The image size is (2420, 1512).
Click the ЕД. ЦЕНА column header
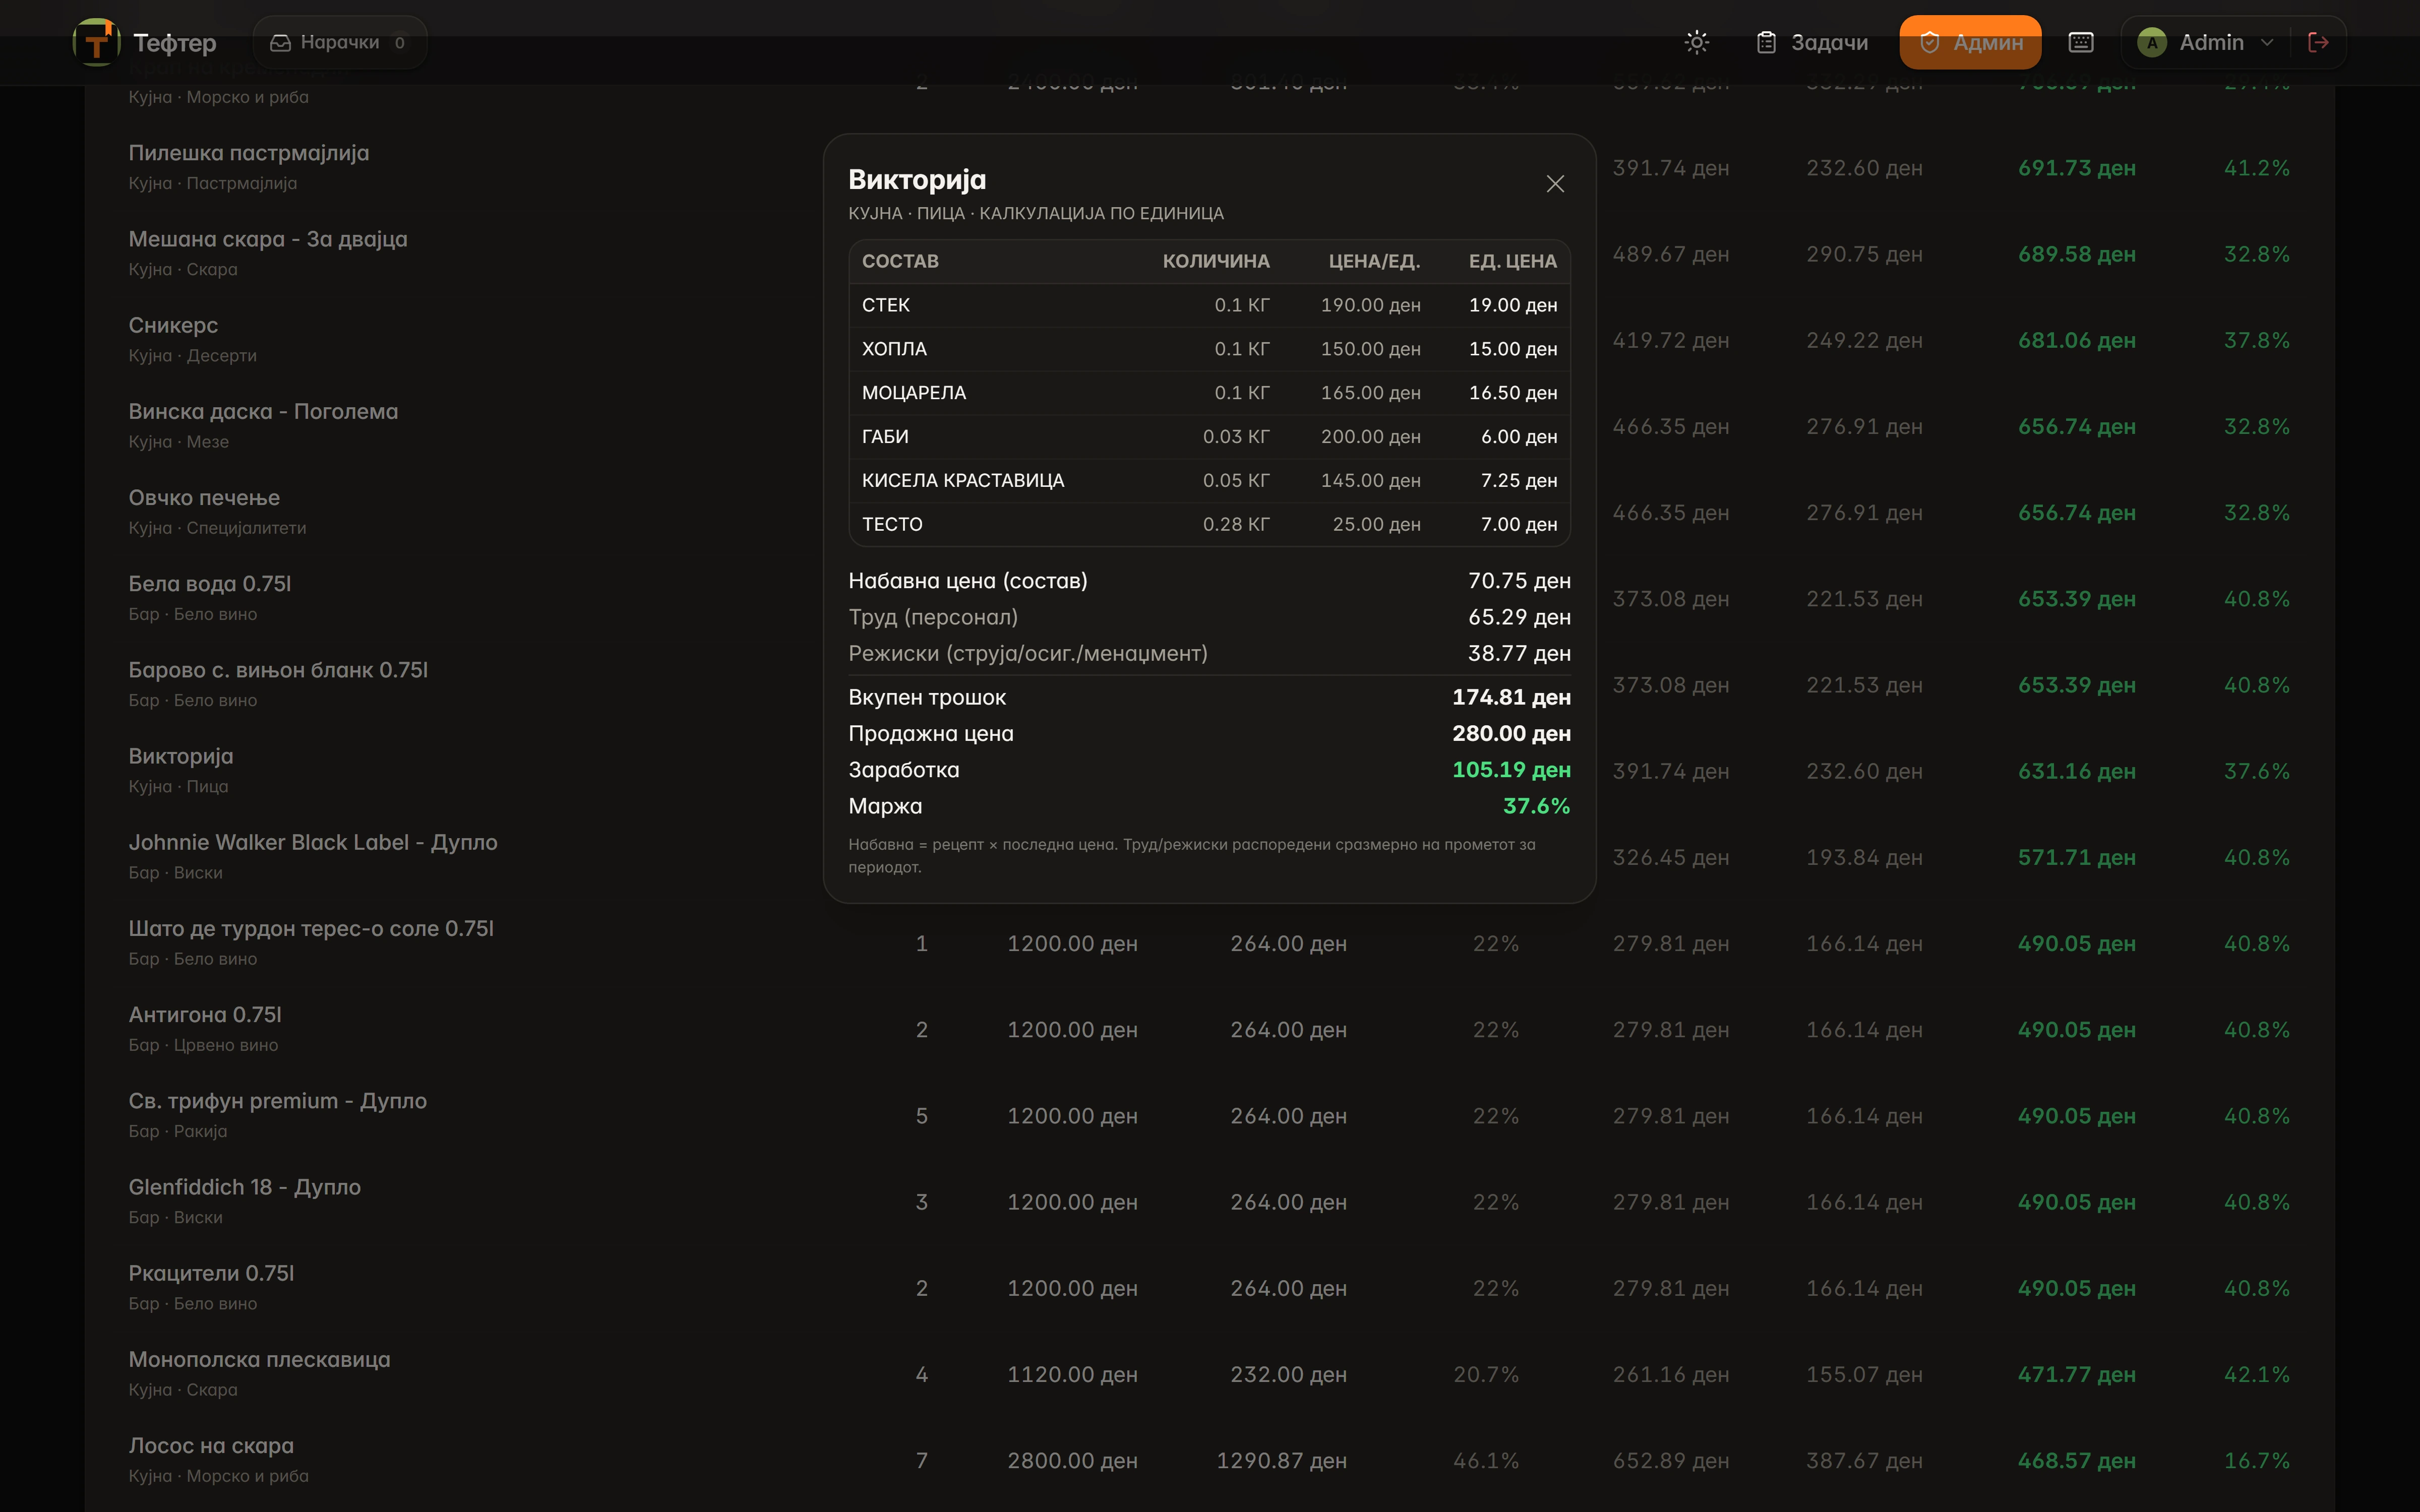pos(1512,261)
